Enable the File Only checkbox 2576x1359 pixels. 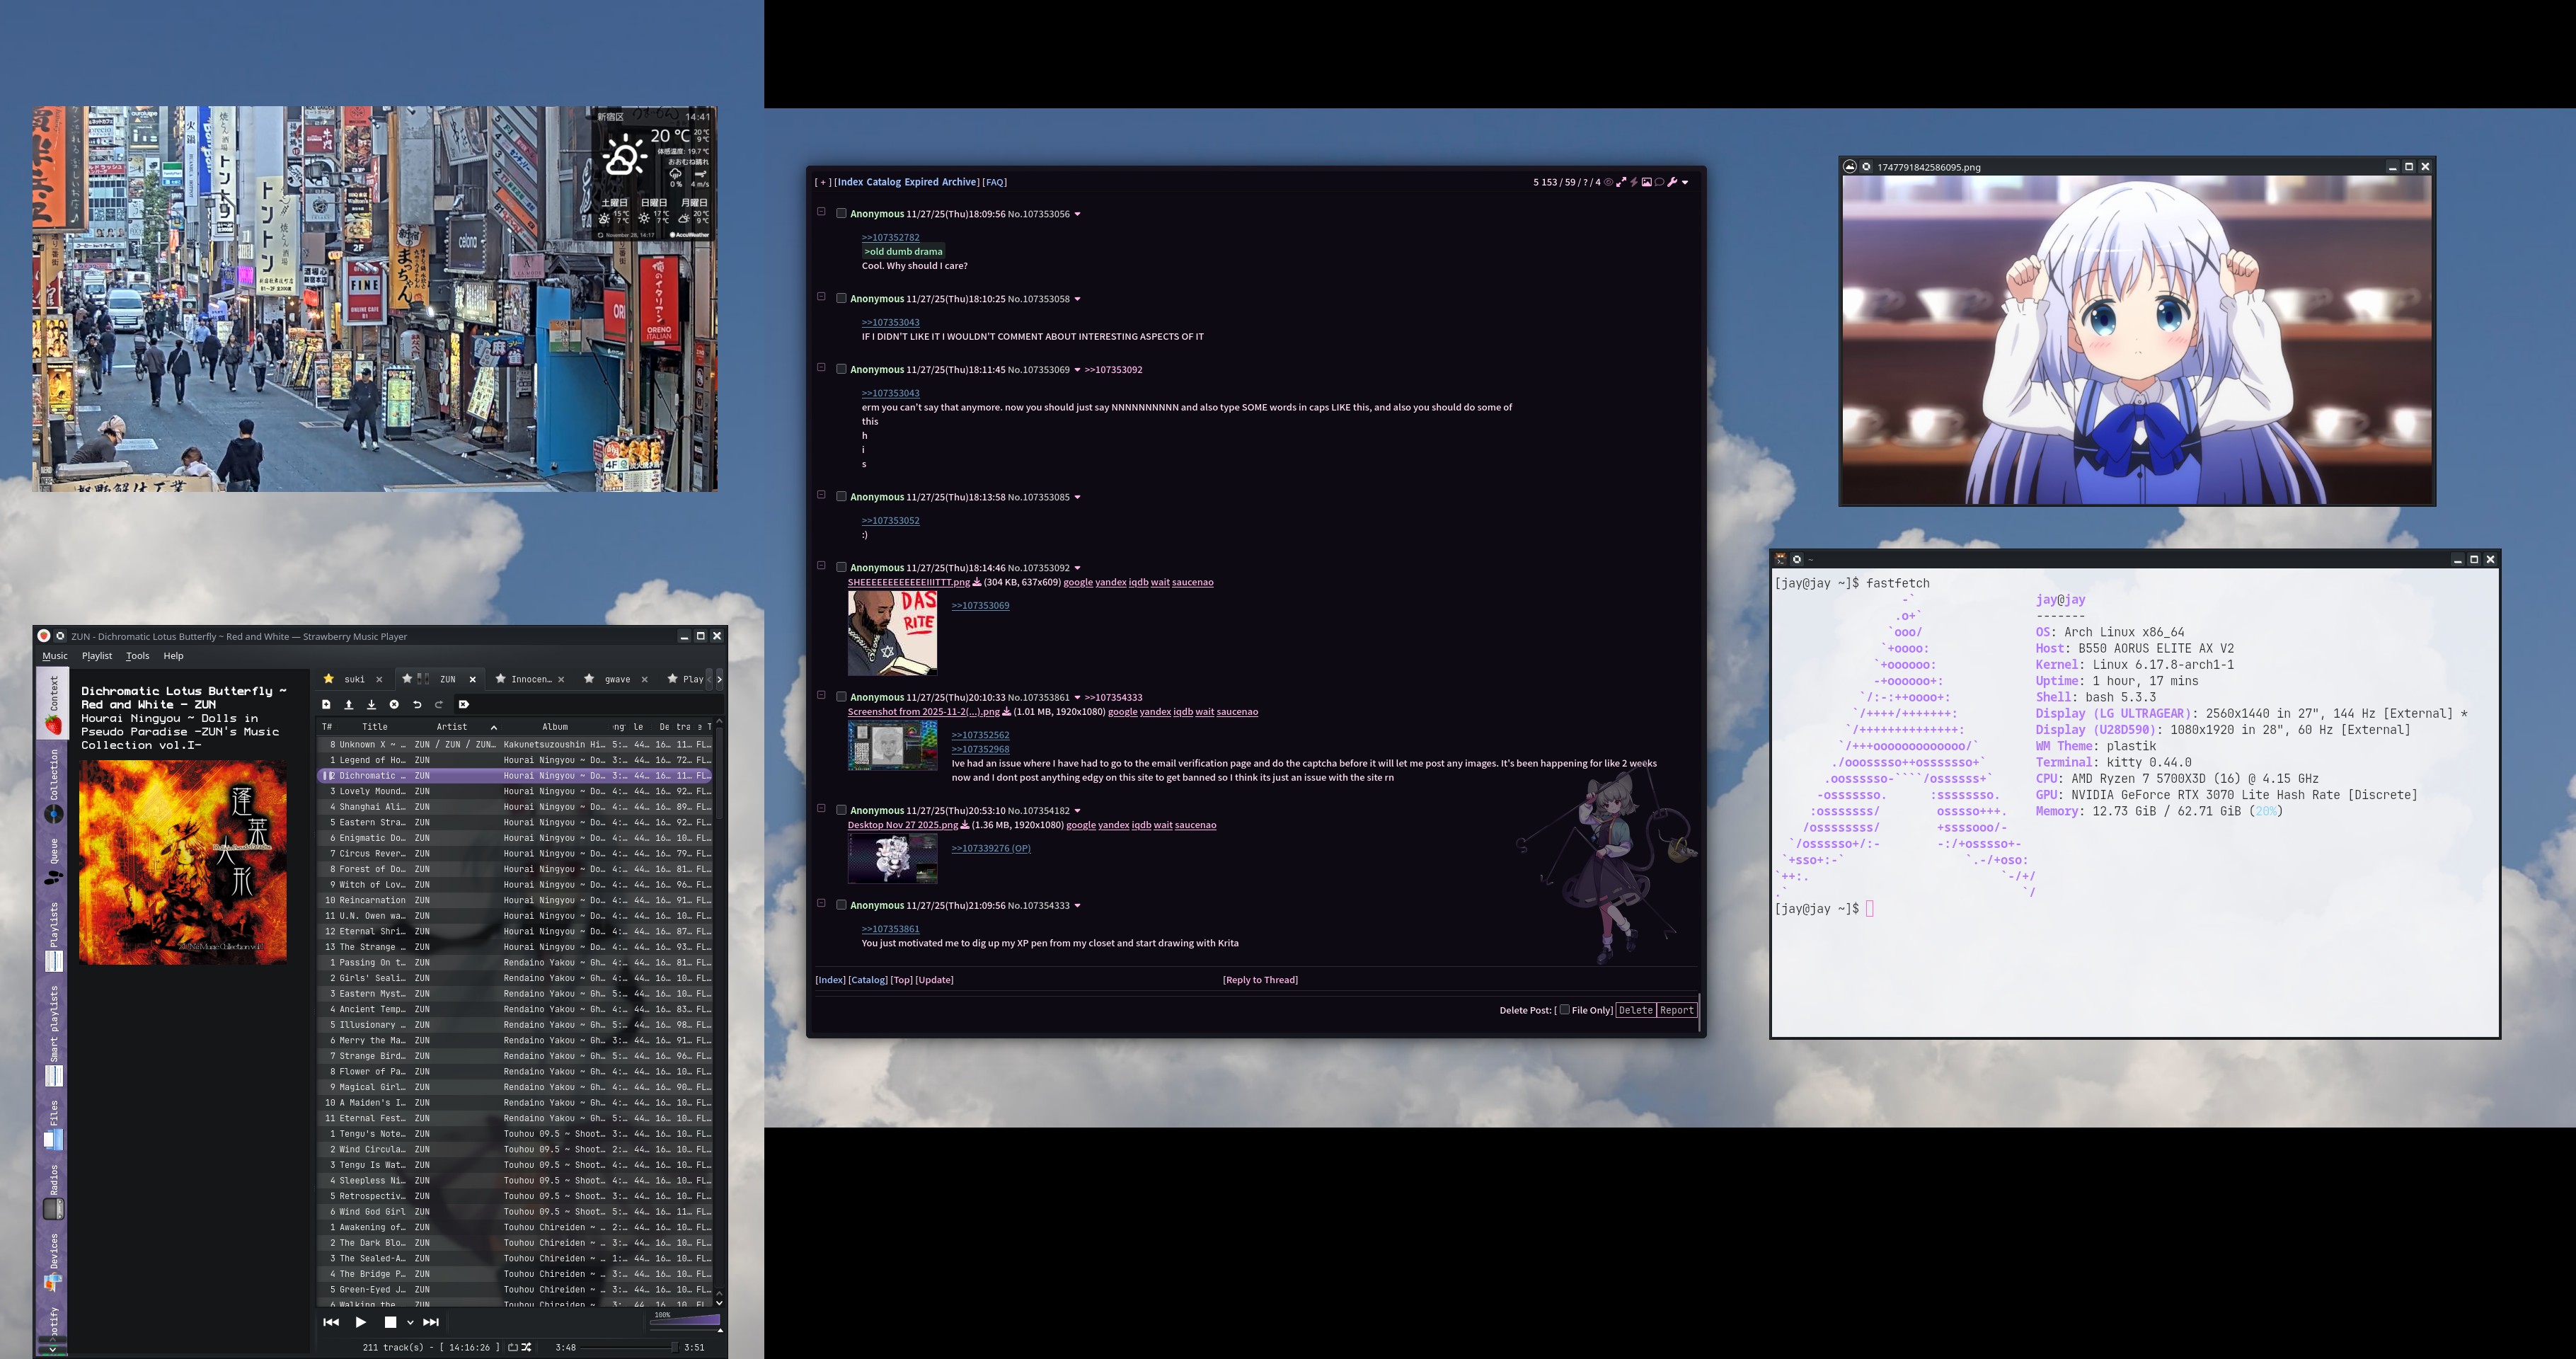[x=1564, y=1010]
